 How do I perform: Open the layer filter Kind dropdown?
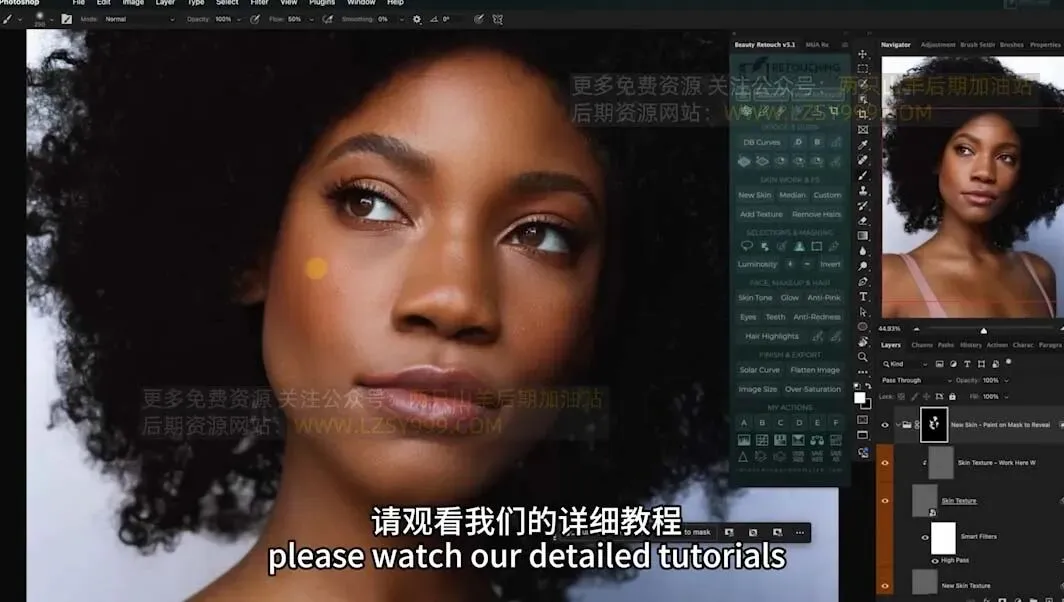point(905,364)
